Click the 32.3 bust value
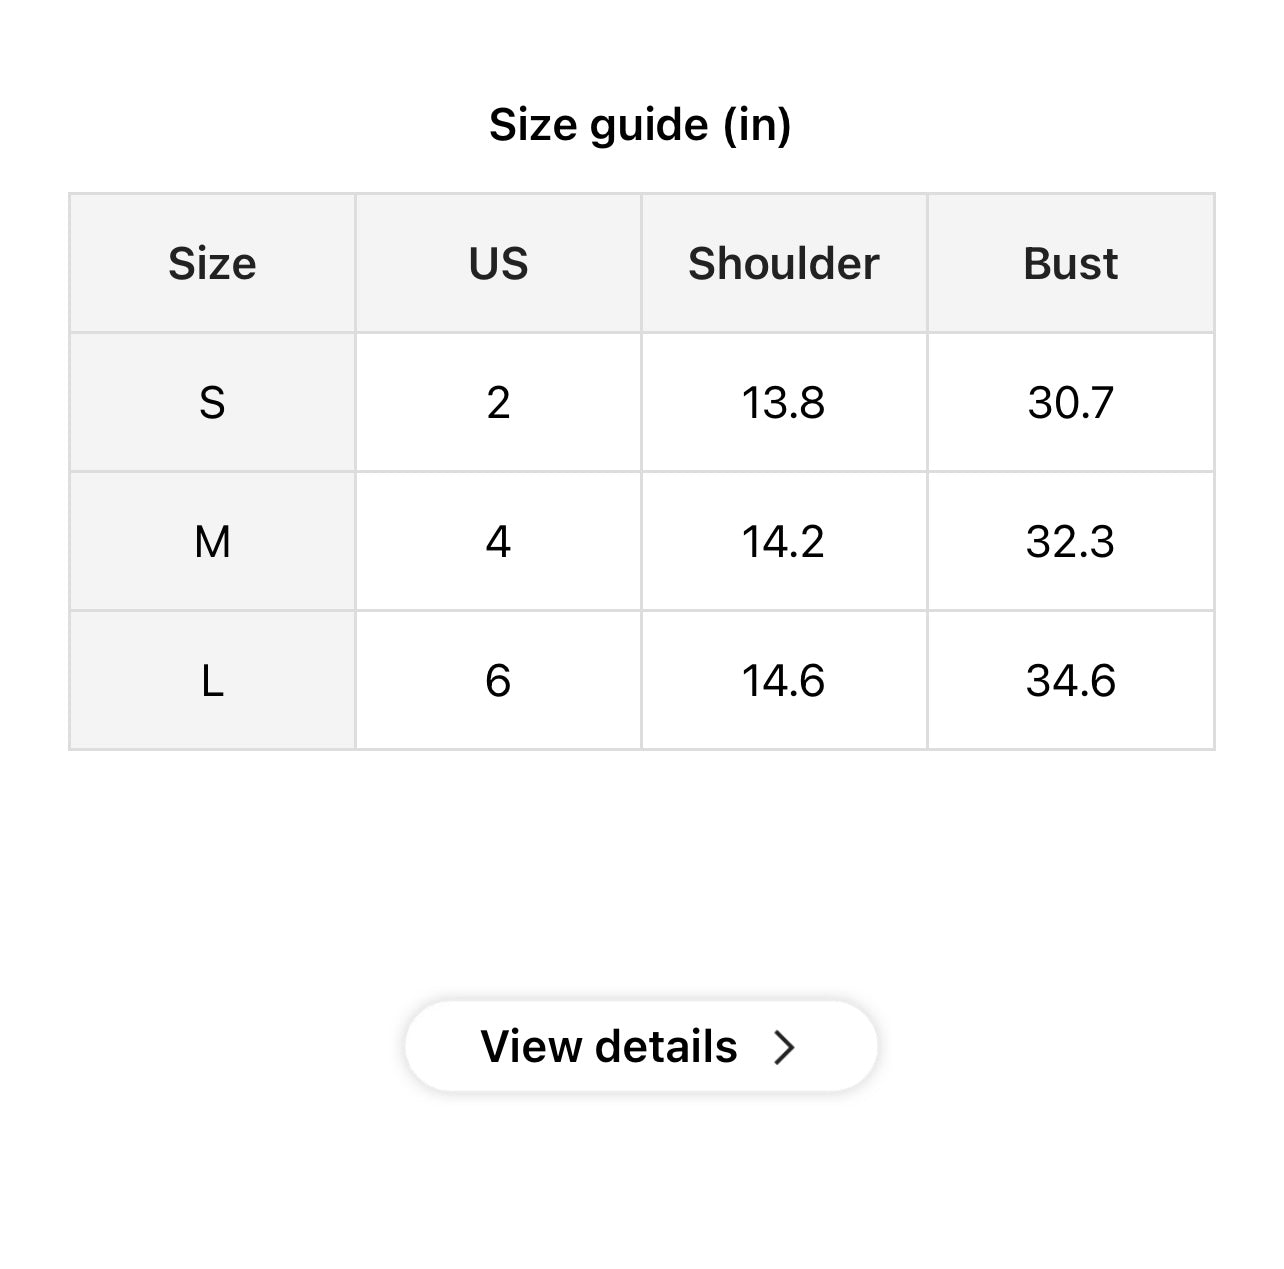This screenshot has height=1269, width=1284. [1070, 542]
